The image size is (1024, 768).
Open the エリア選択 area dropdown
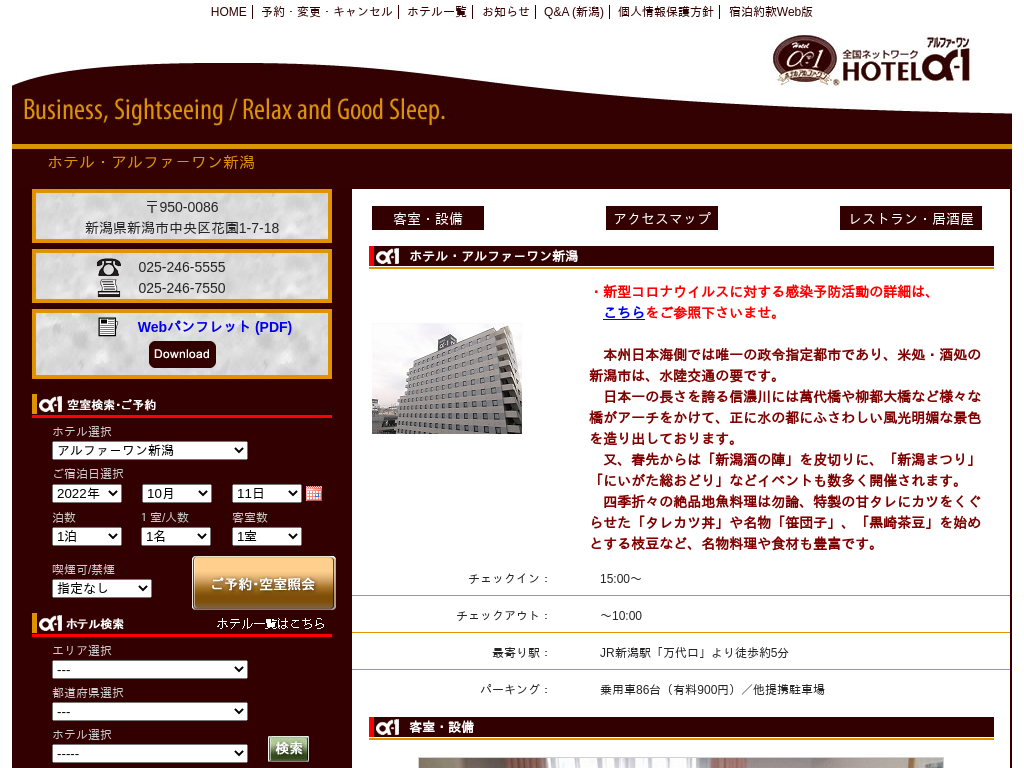click(x=150, y=669)
